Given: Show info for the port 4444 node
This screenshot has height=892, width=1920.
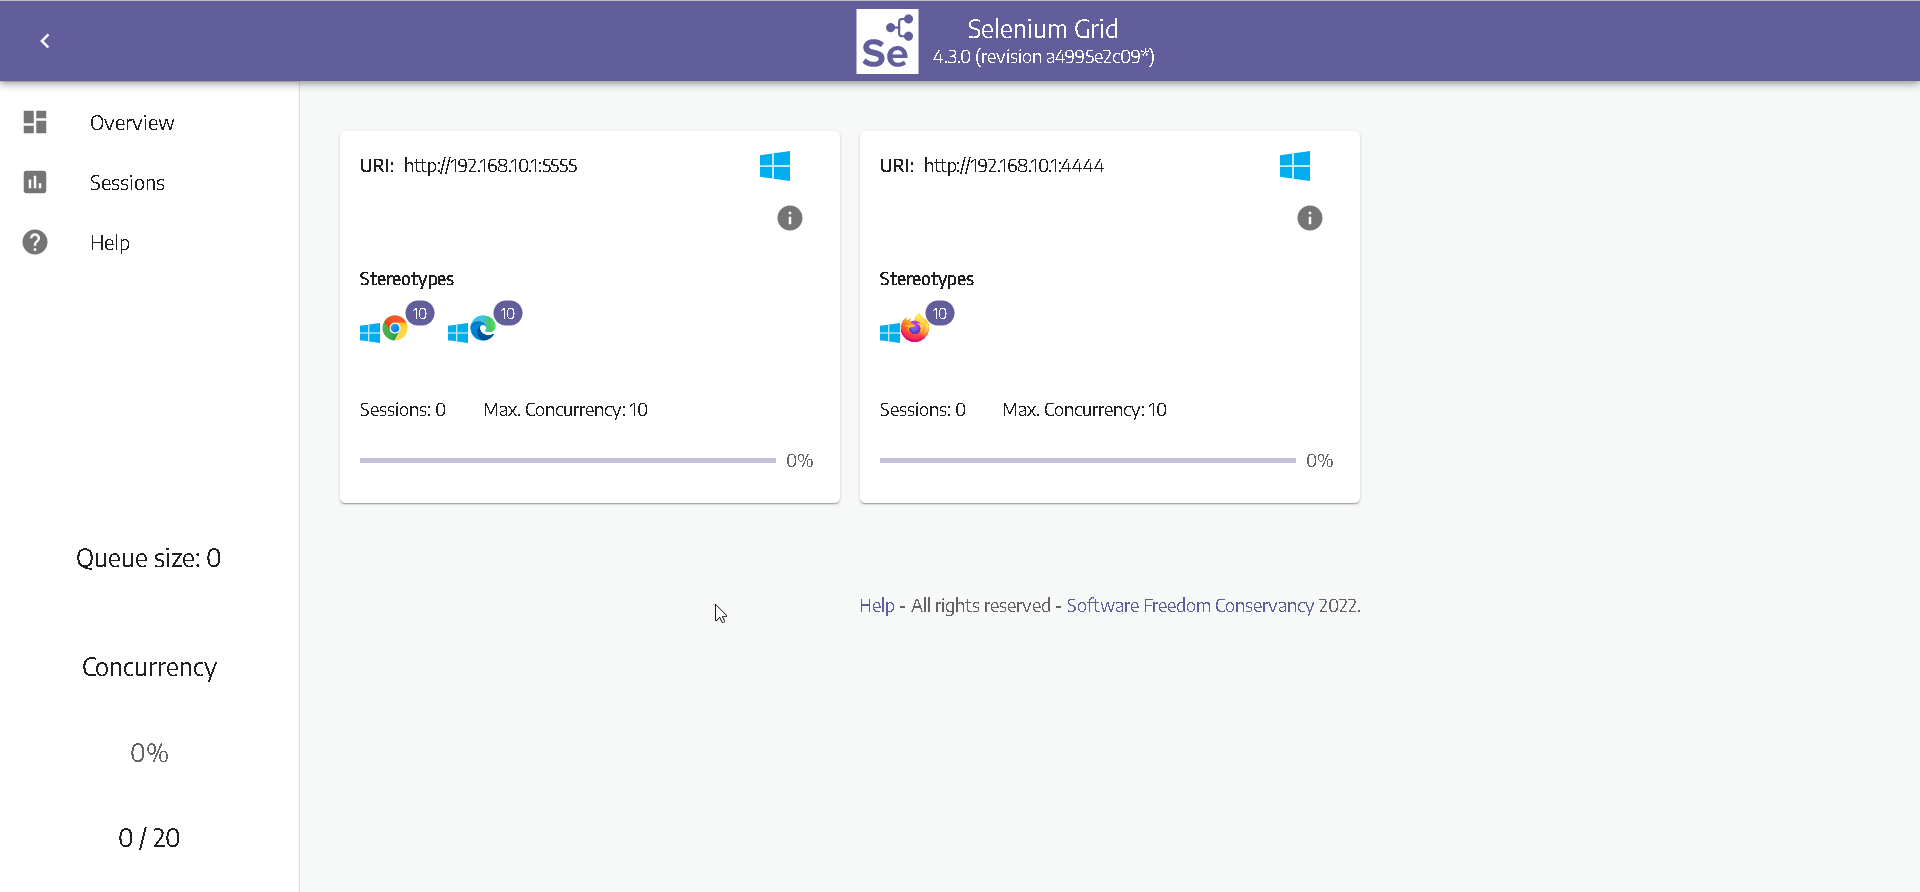Looking at the screenshot, I should [1310, 218].
